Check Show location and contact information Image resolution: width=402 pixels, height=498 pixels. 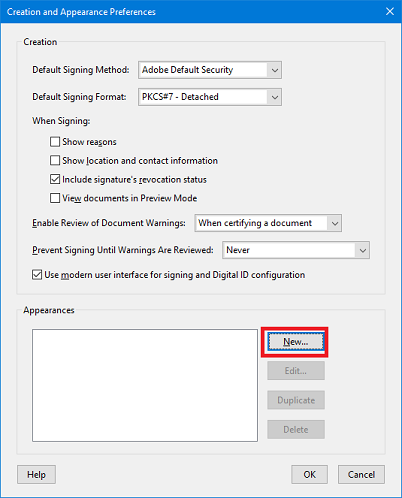[55, 160]
